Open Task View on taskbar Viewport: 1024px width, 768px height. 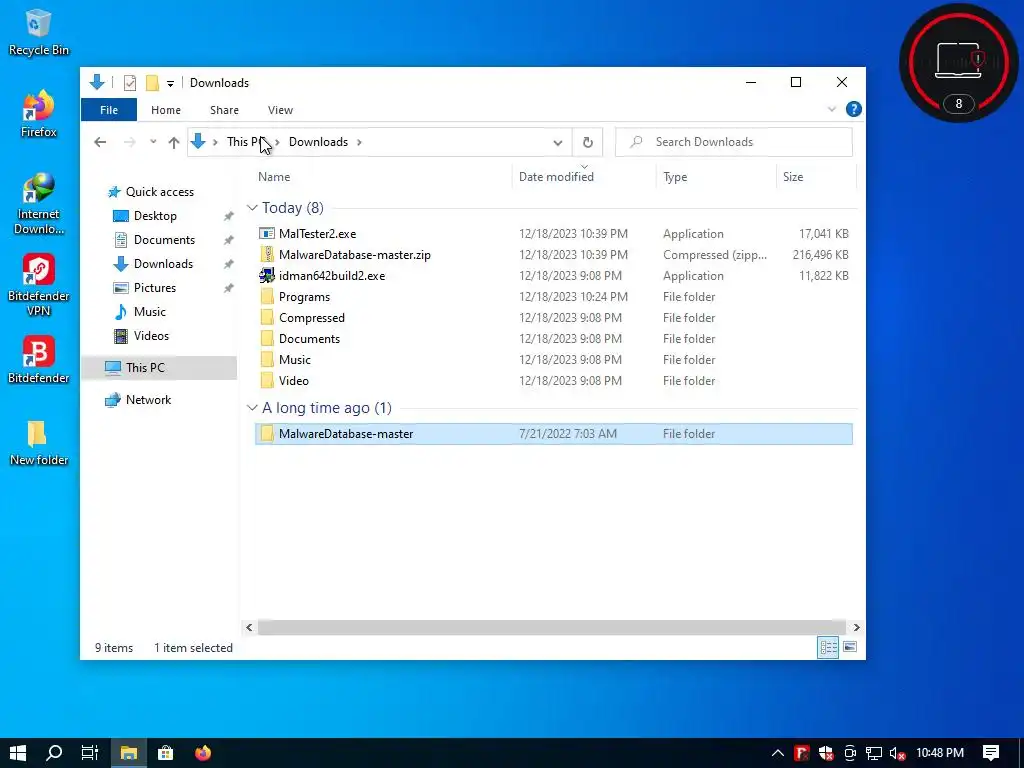click(89, 753)
